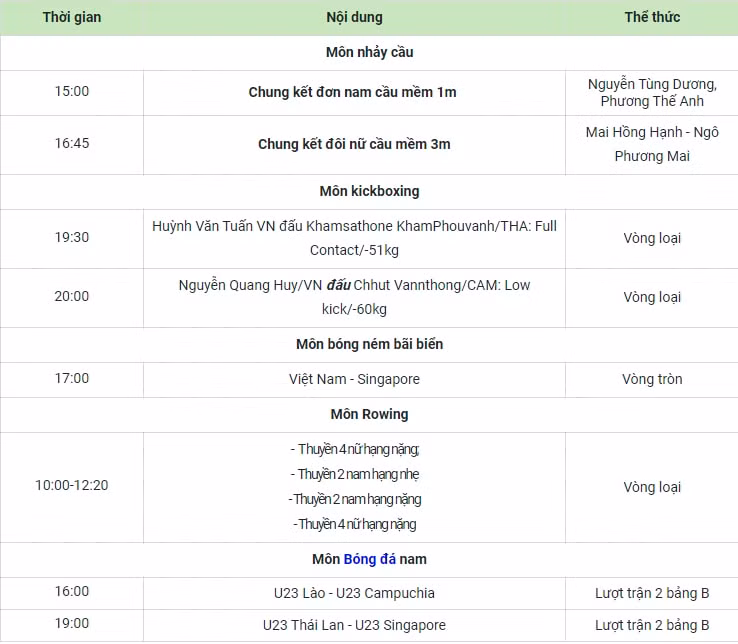Screen dimensions: 738x644
Task: Click the Môn Rowing section heading
Action: [369, 414]
